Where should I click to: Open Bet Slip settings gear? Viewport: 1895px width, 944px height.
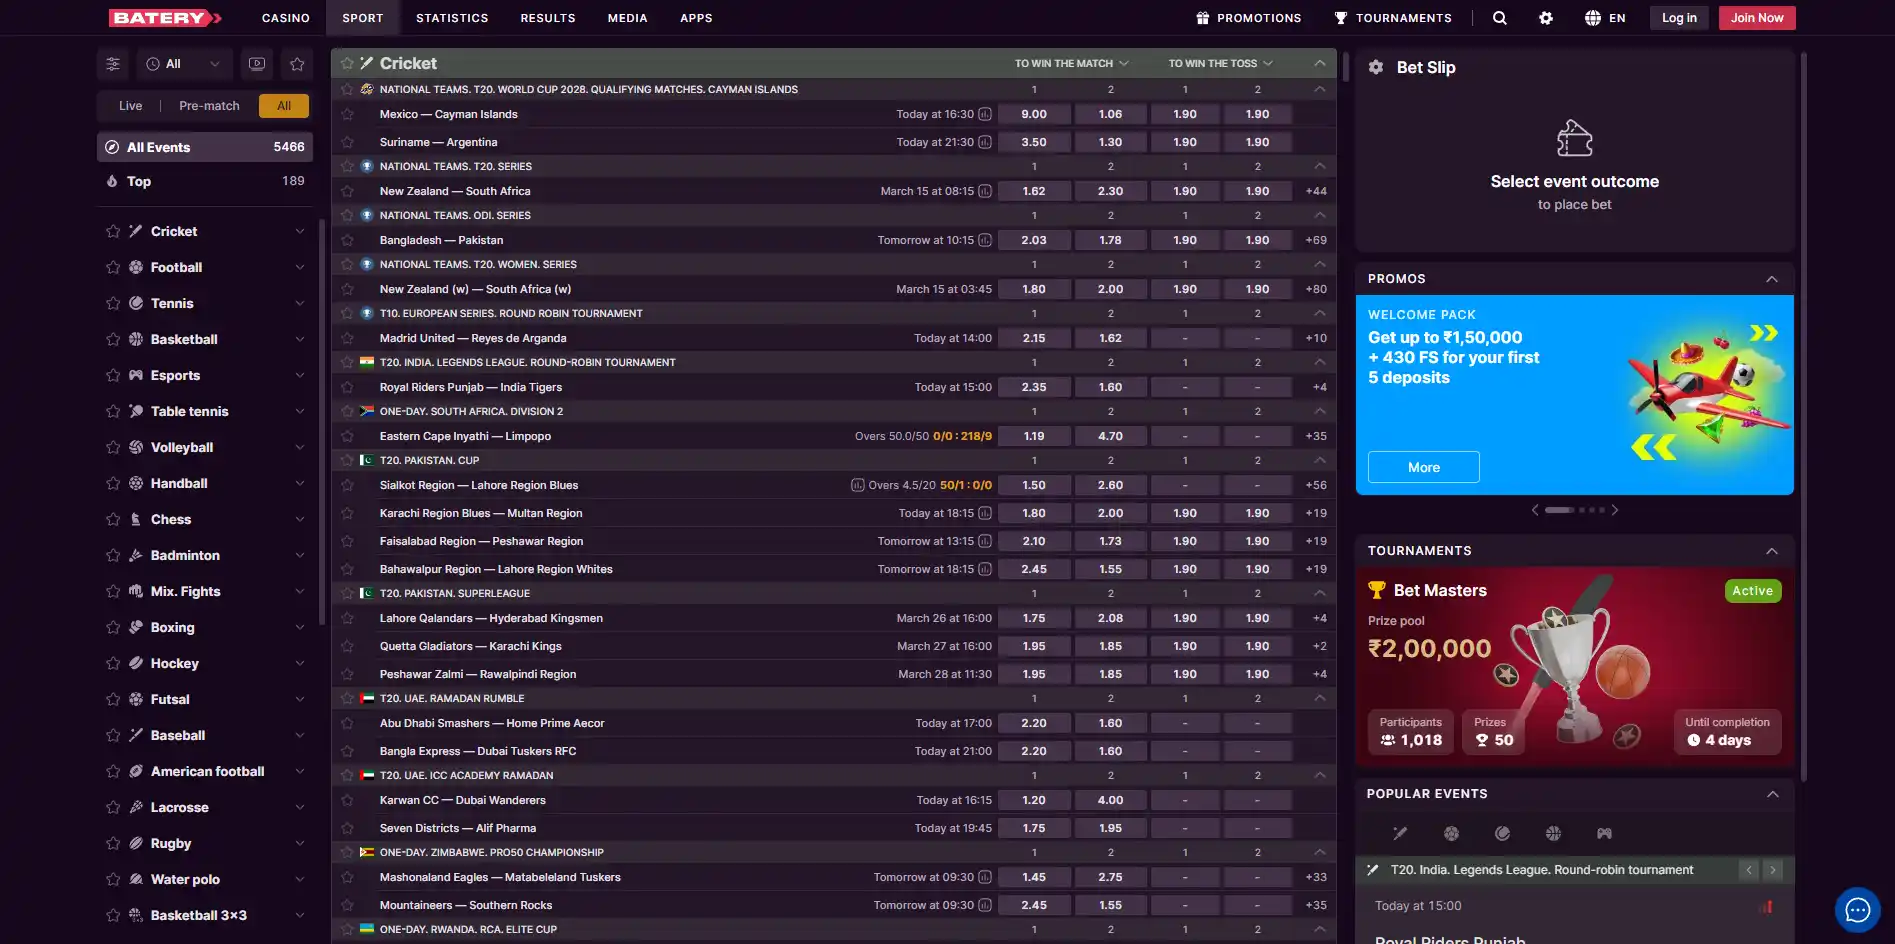1376,67
